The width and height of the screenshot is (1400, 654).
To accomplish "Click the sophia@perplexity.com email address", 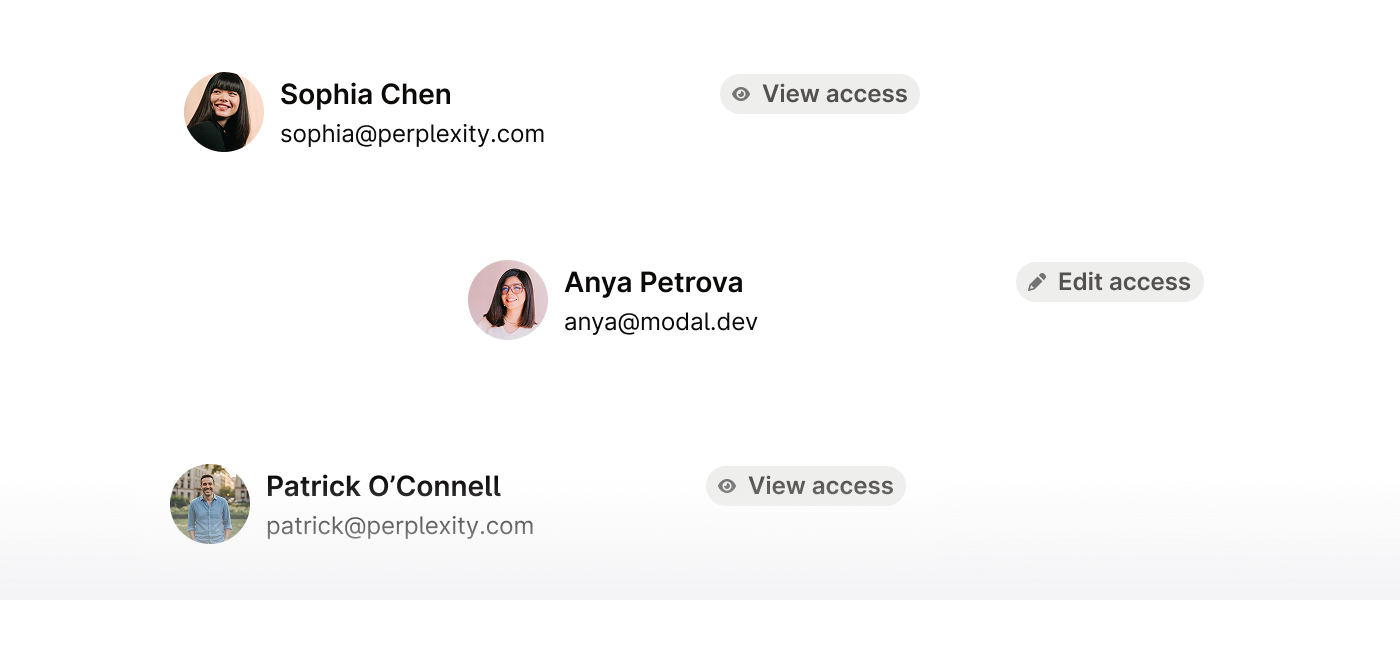I will point(412,134).
